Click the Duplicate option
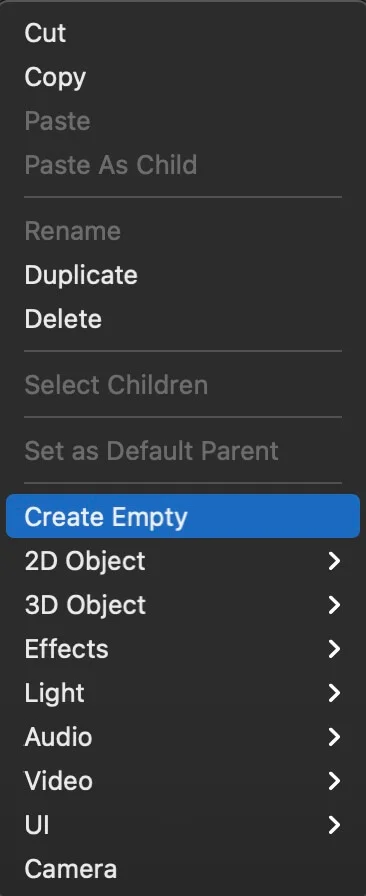 (x=183, y=275)
